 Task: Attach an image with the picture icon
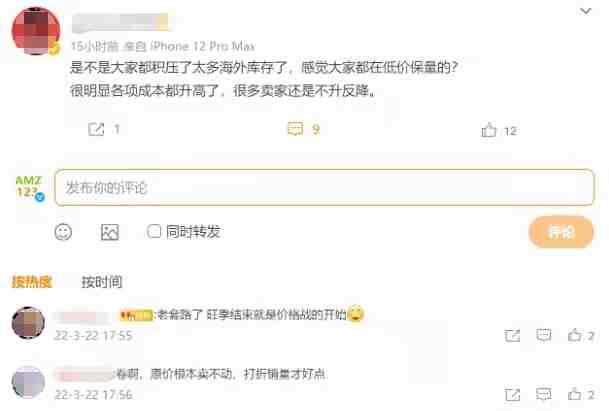click(x=110, y=232)
